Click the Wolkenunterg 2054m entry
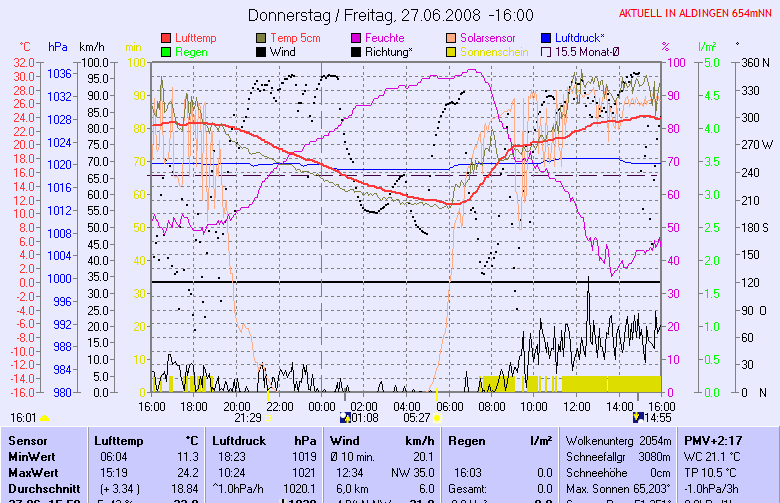Image resolution: width=780 pixels, height=503 pixels. pos(620,440)
